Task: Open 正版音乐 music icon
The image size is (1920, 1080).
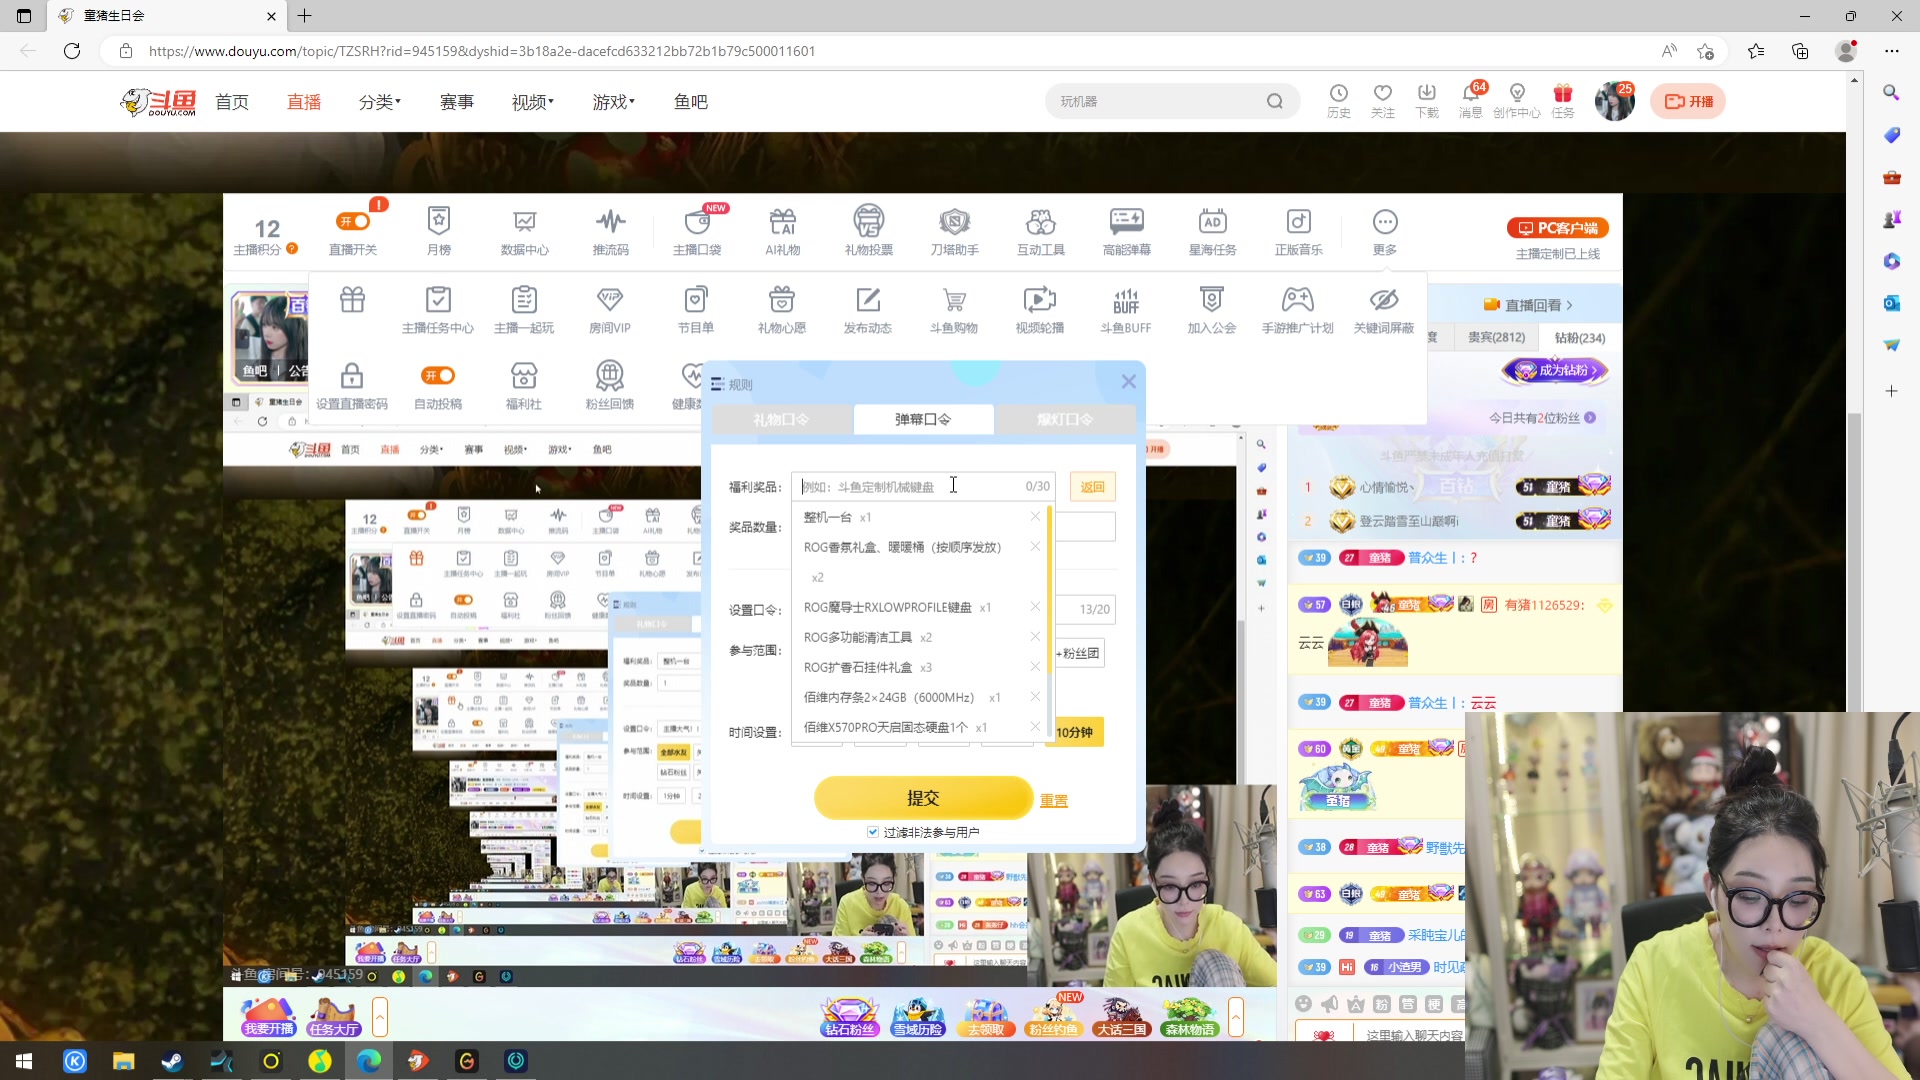Action: 1299,230
